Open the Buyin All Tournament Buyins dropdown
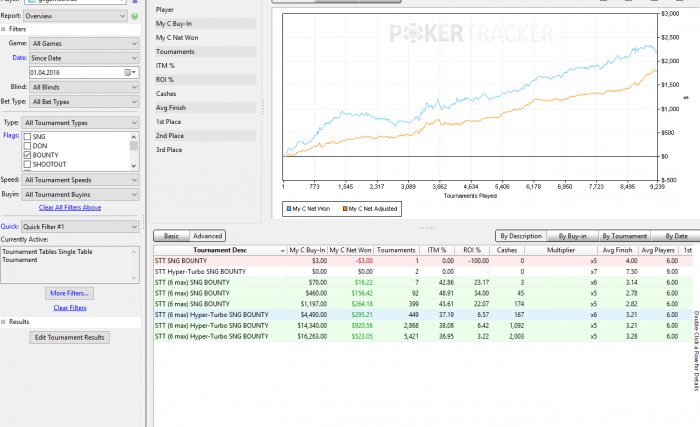The image size is (700, 427). (x=80, y=195)
